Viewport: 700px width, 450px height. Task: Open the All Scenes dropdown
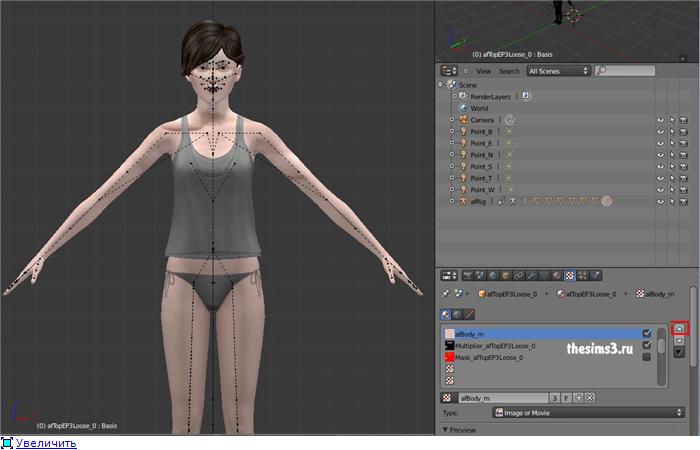558,71
